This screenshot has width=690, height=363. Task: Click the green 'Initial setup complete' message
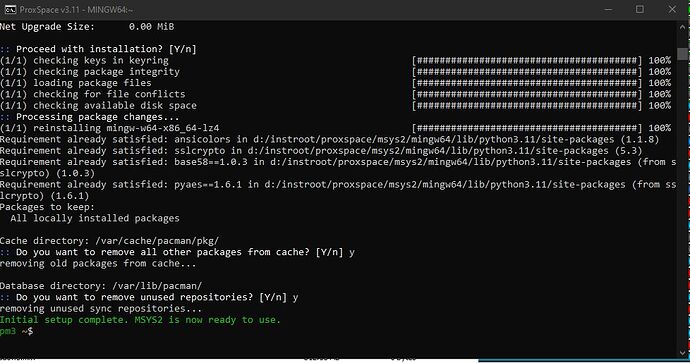click(x=140, y=320)
